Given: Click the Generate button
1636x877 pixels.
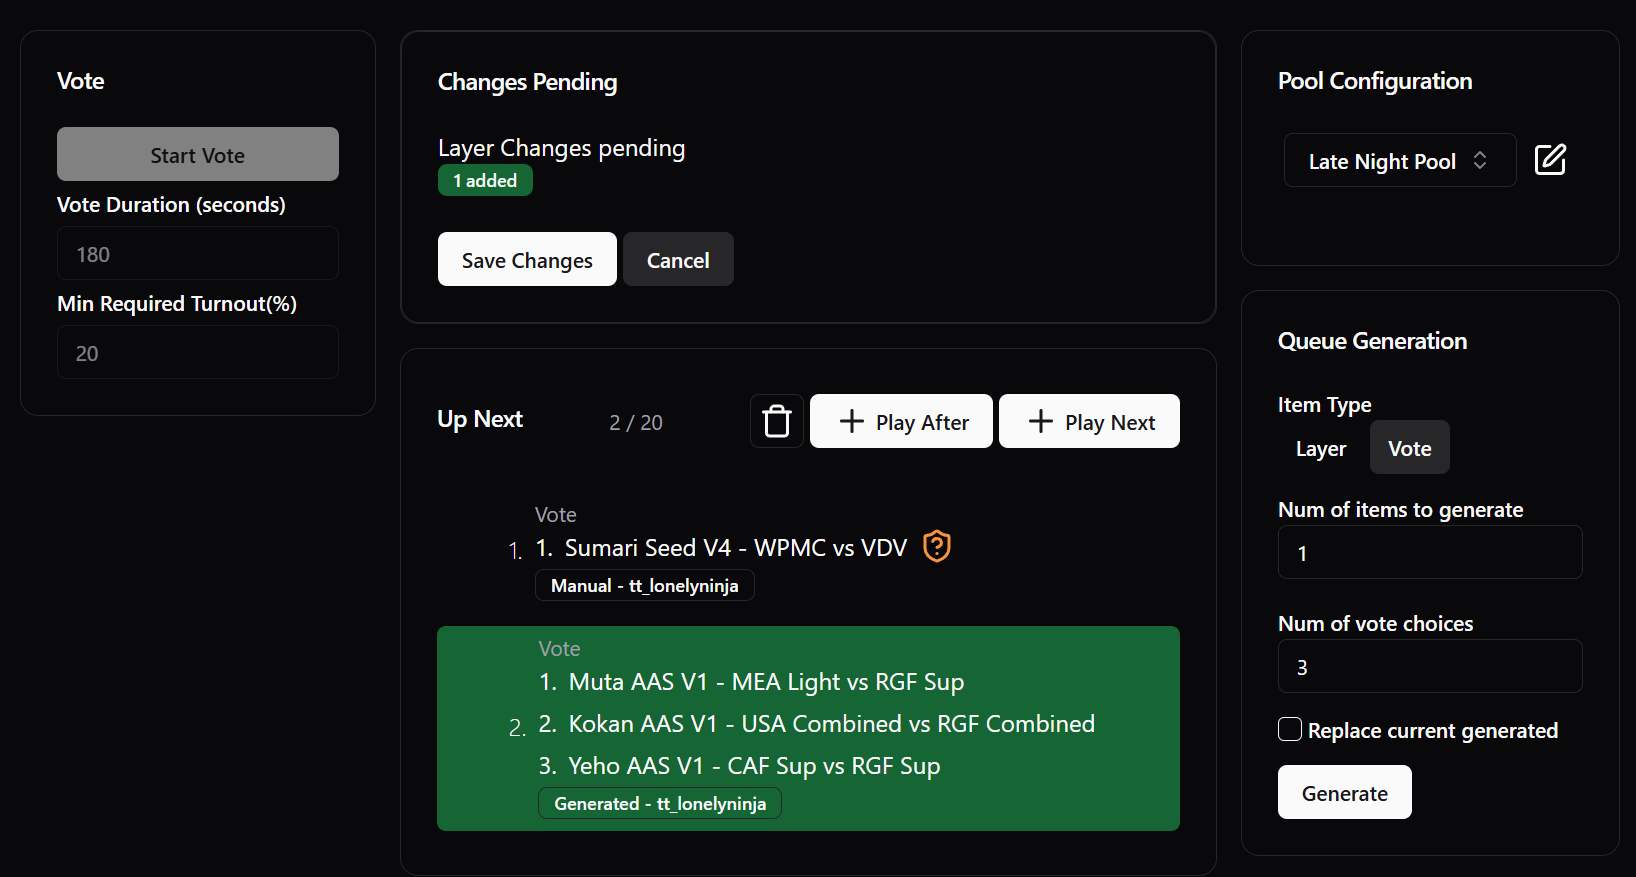Looking at the screenshot, I should [x=1344, y=792].
